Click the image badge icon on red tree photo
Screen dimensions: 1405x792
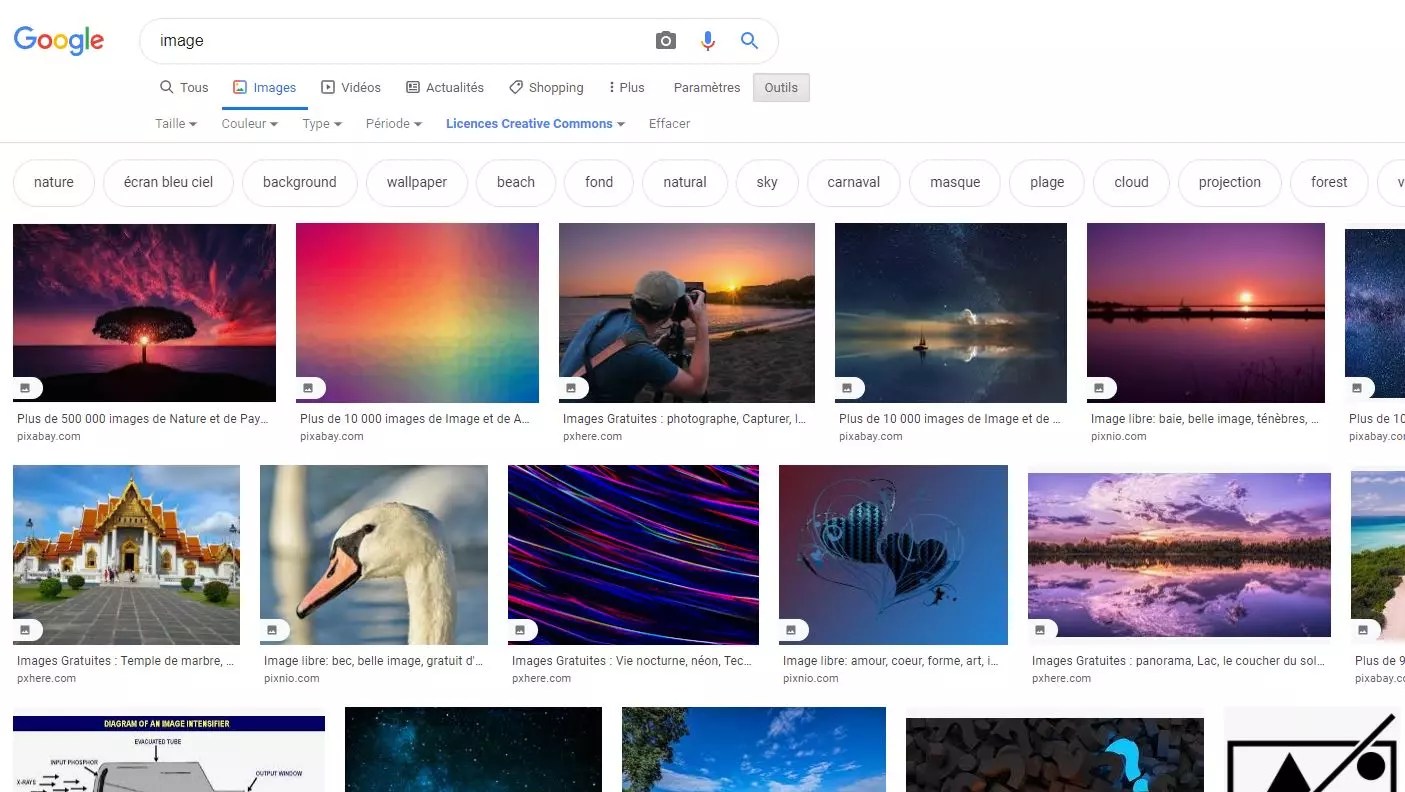pos(25,388)
